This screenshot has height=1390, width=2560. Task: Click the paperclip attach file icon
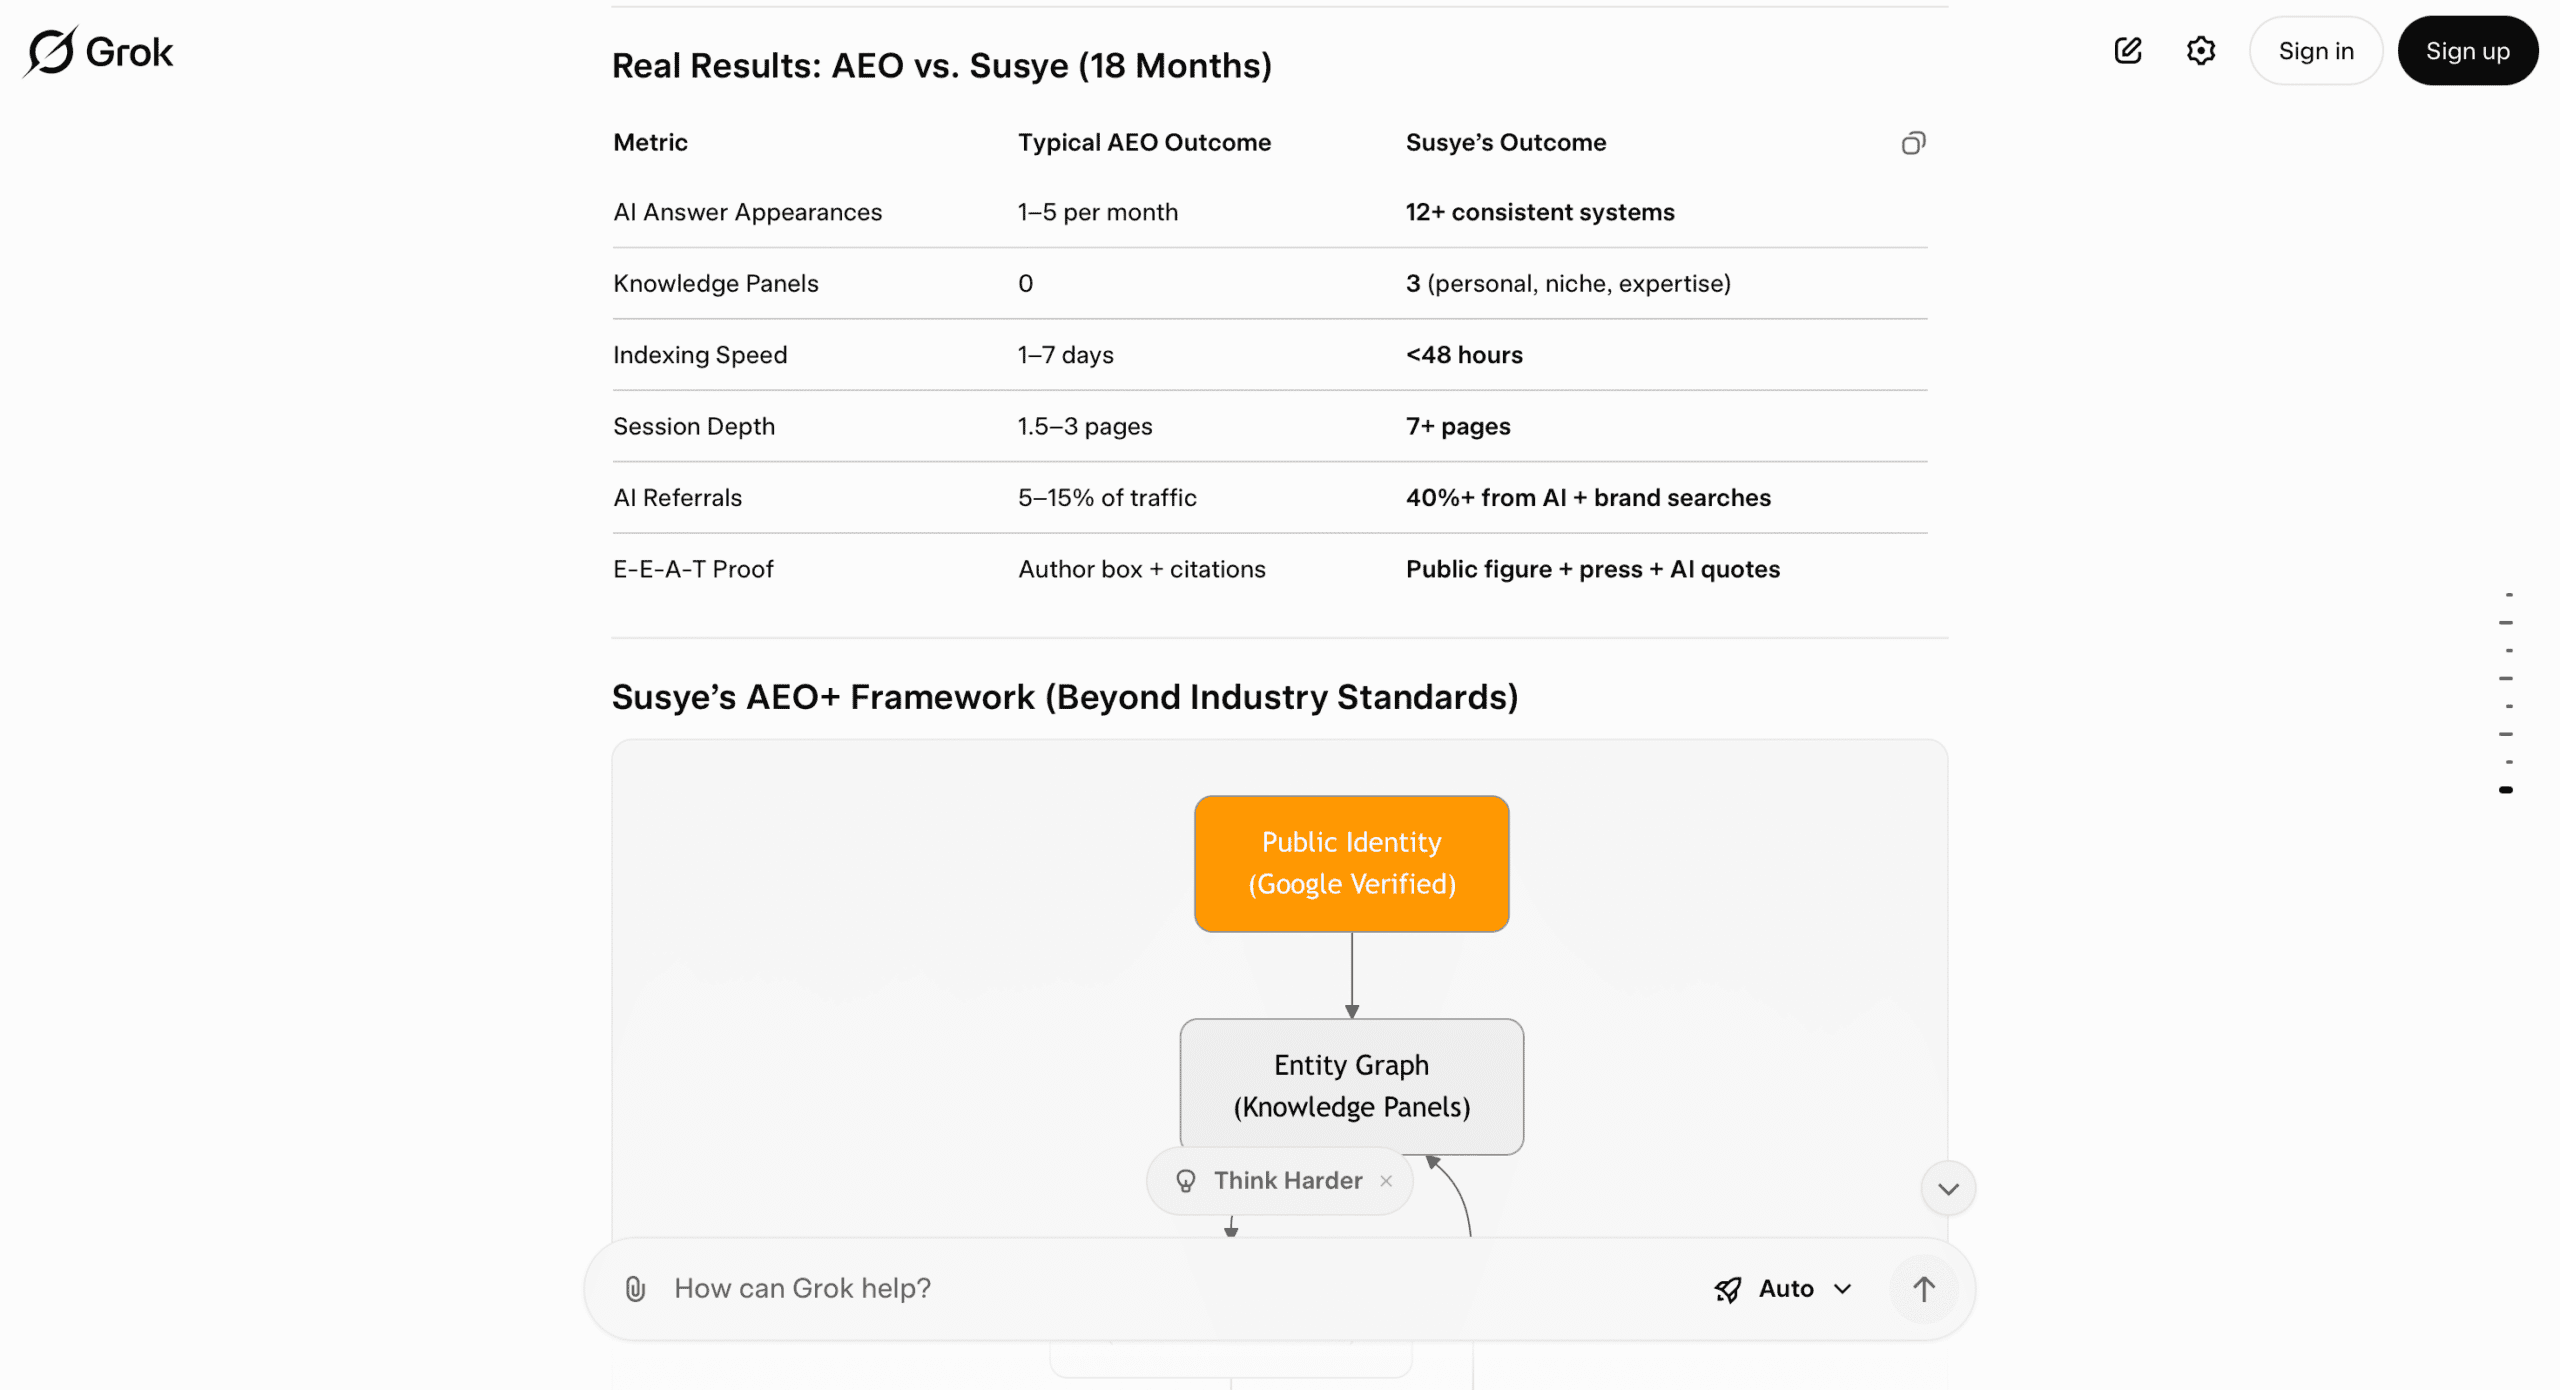point(635,1289)
